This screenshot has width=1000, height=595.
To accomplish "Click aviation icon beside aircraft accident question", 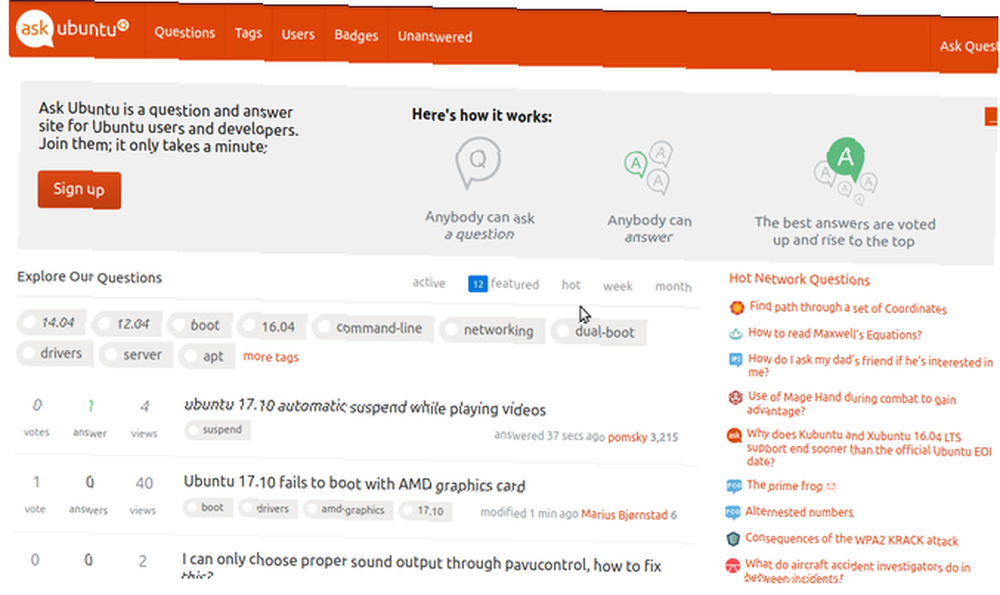I will pos(733,566).
